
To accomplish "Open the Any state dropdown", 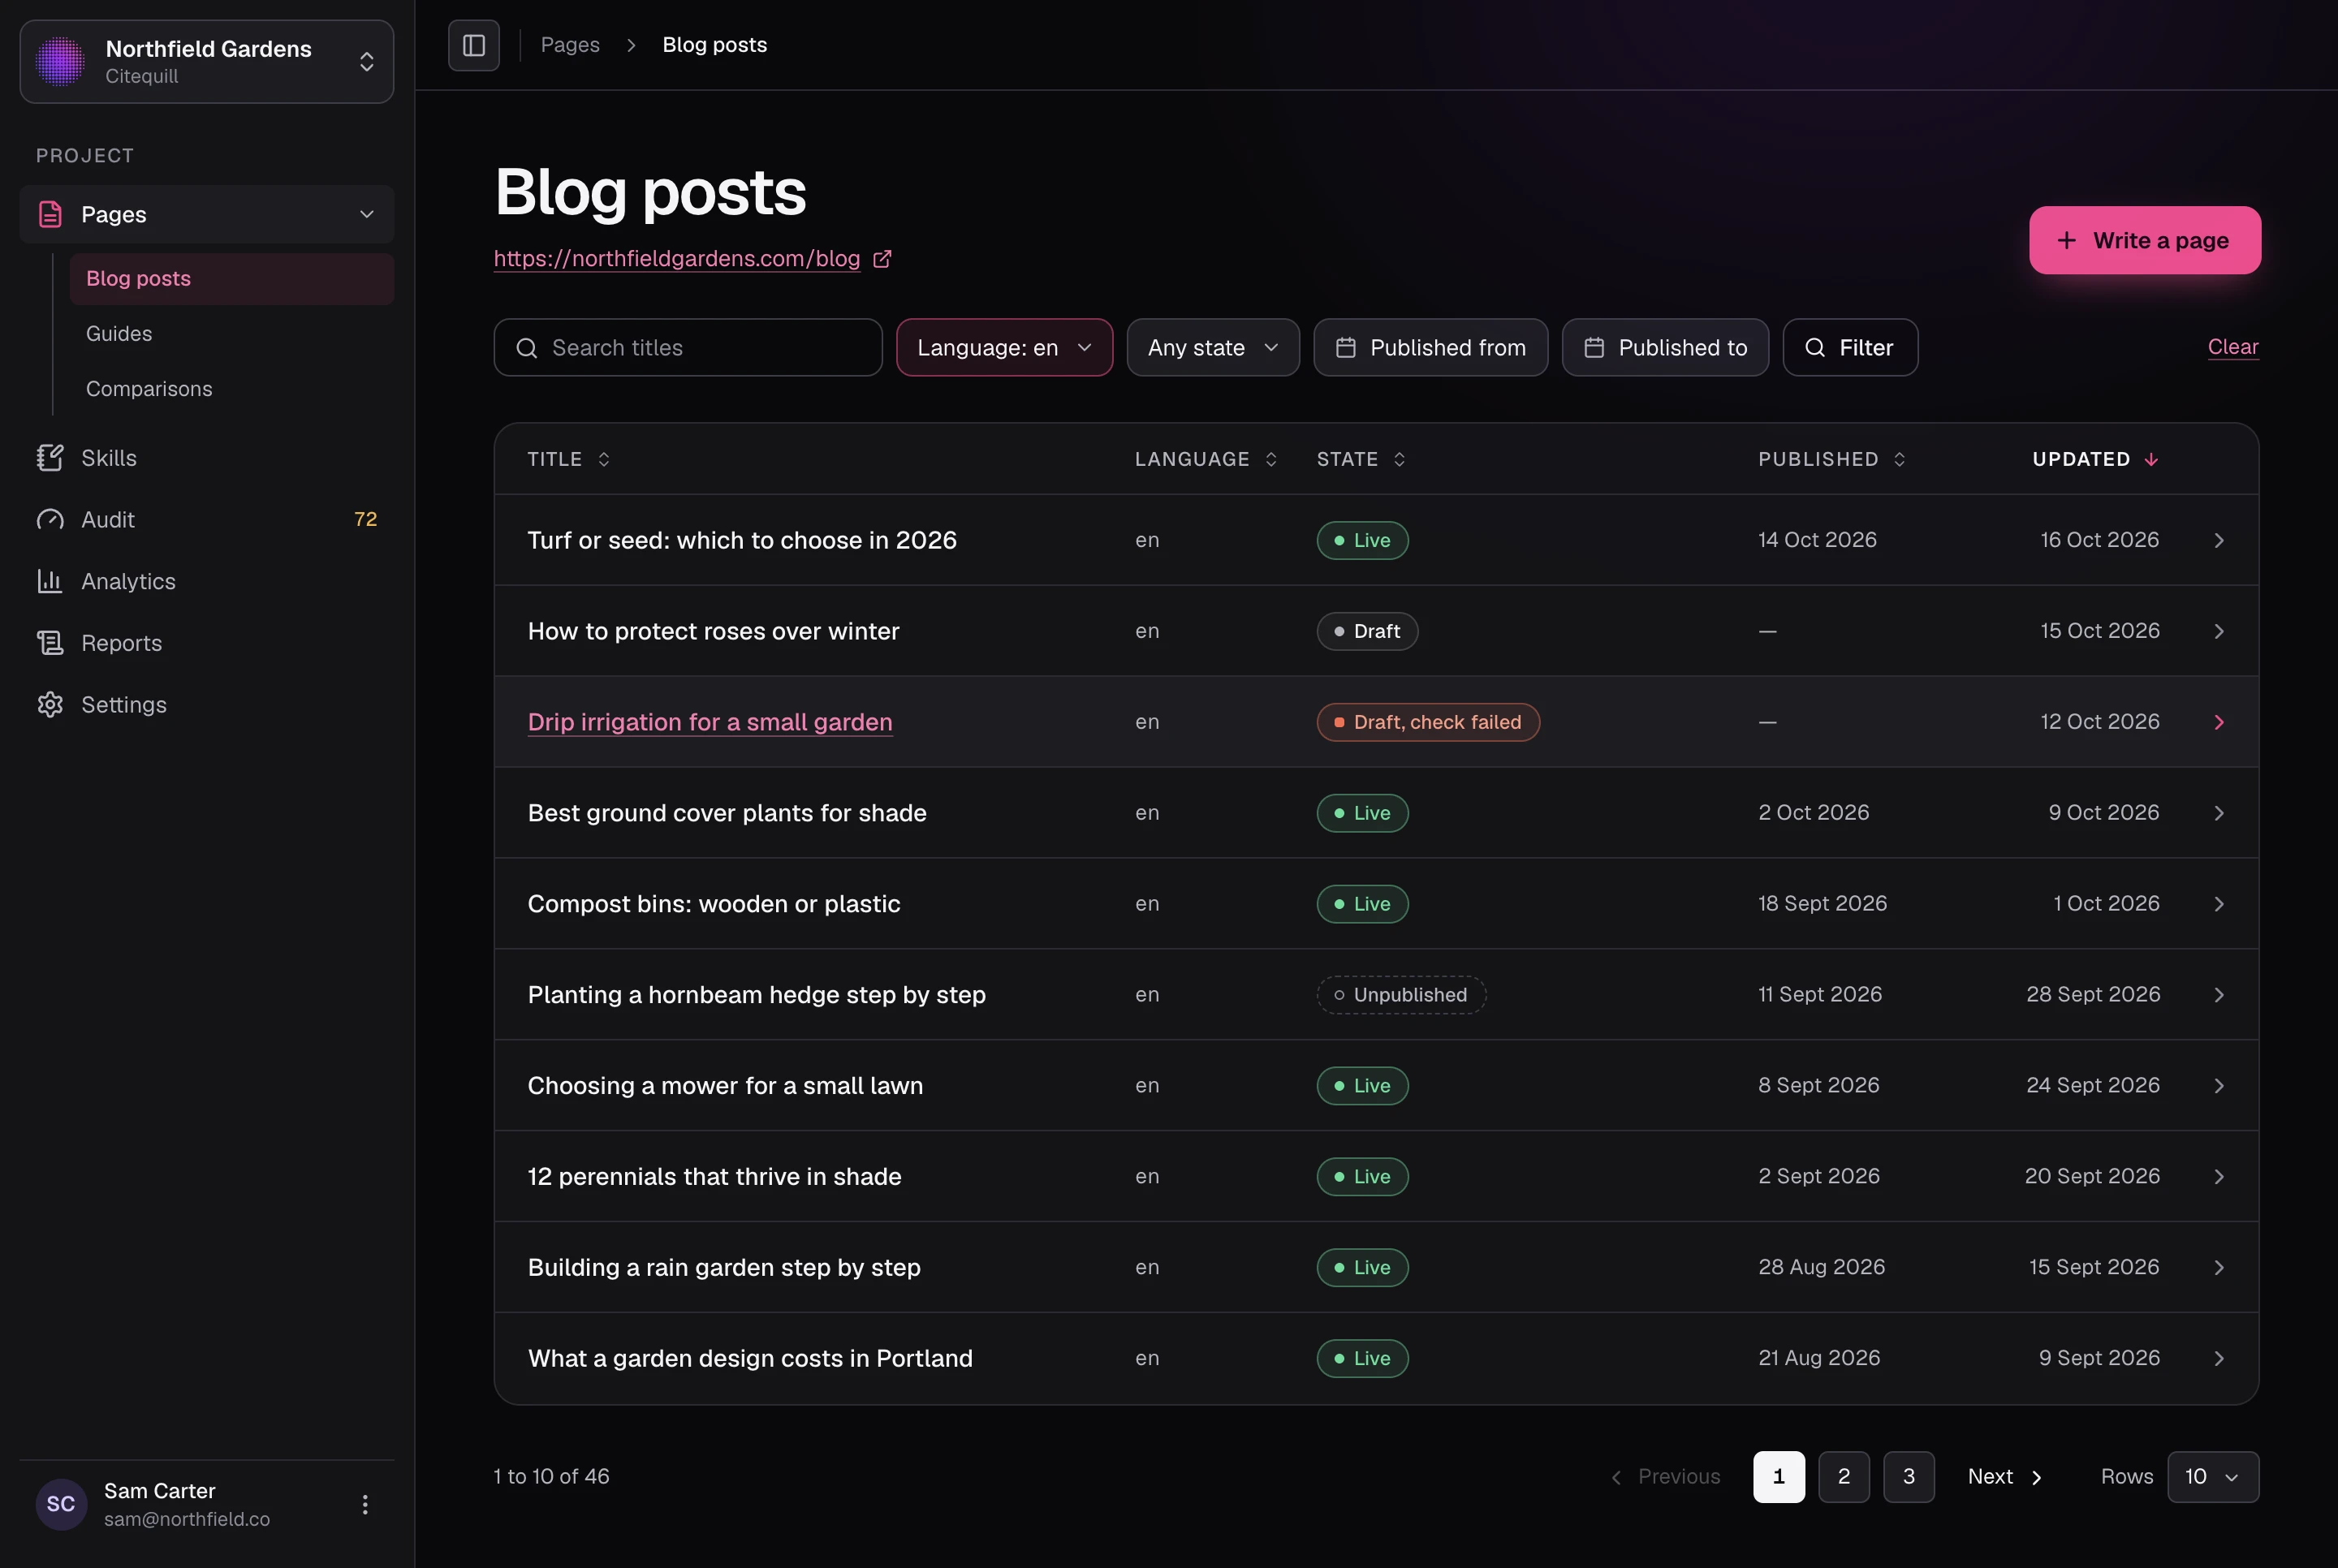I will coord(1213,348).
